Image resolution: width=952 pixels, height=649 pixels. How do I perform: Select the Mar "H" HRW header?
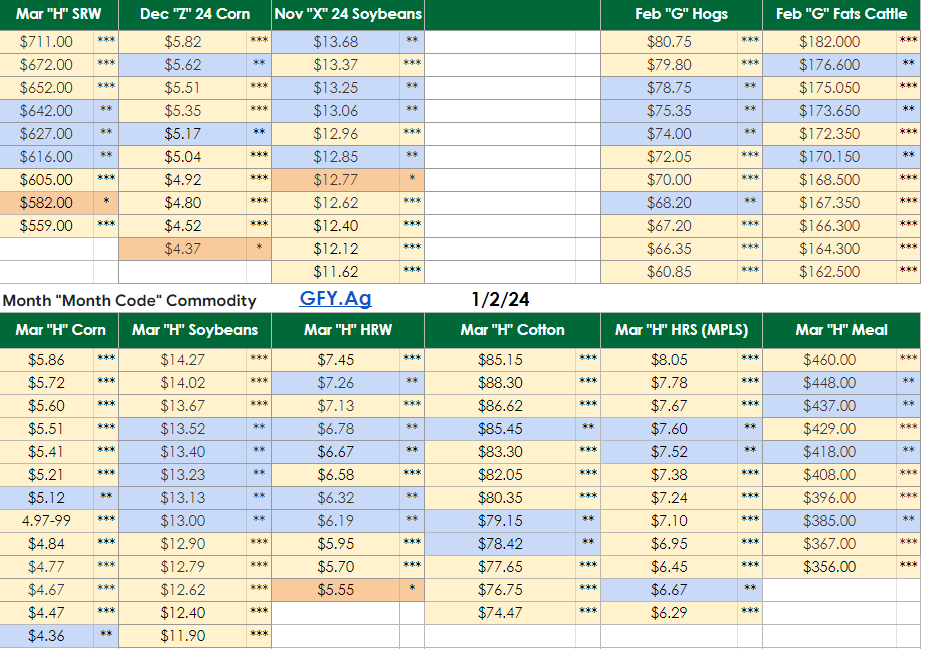pos(348,329)
